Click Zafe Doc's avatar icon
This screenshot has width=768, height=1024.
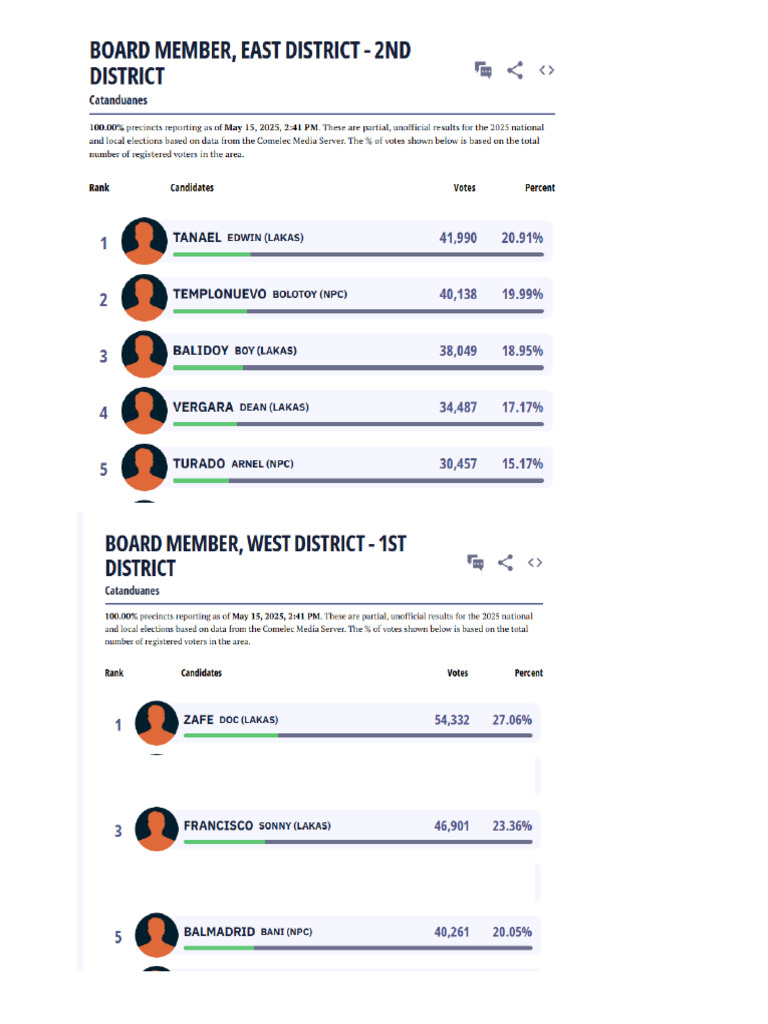(x=157, y=723)
